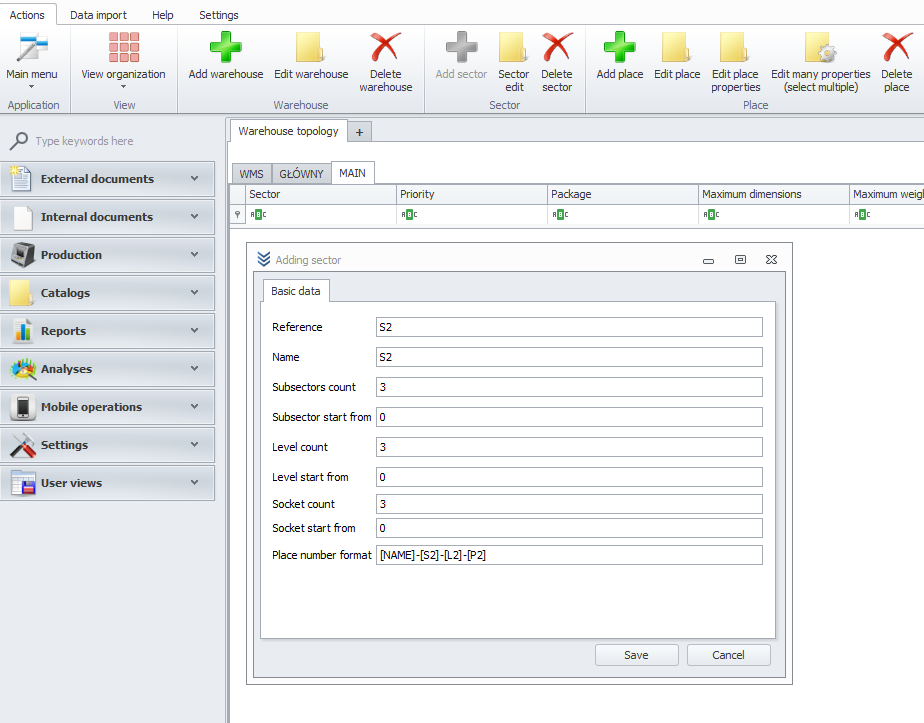Click Sector edit icon
This screenshot has height=723, width=924.
click(513, 47)
